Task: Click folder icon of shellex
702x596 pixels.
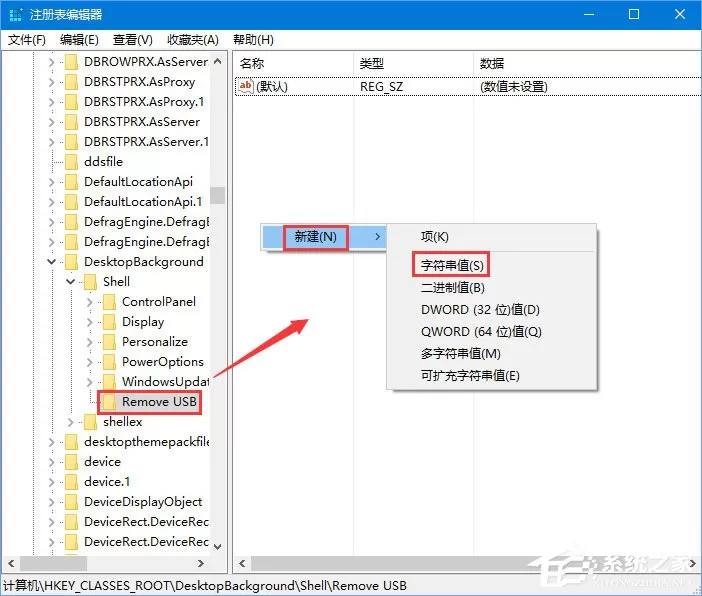Action: (90, 422)
